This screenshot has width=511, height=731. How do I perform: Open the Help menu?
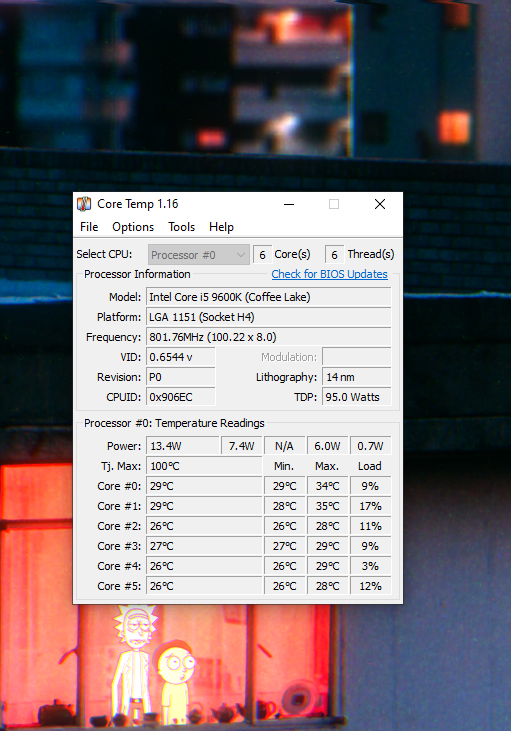(221, 227)
